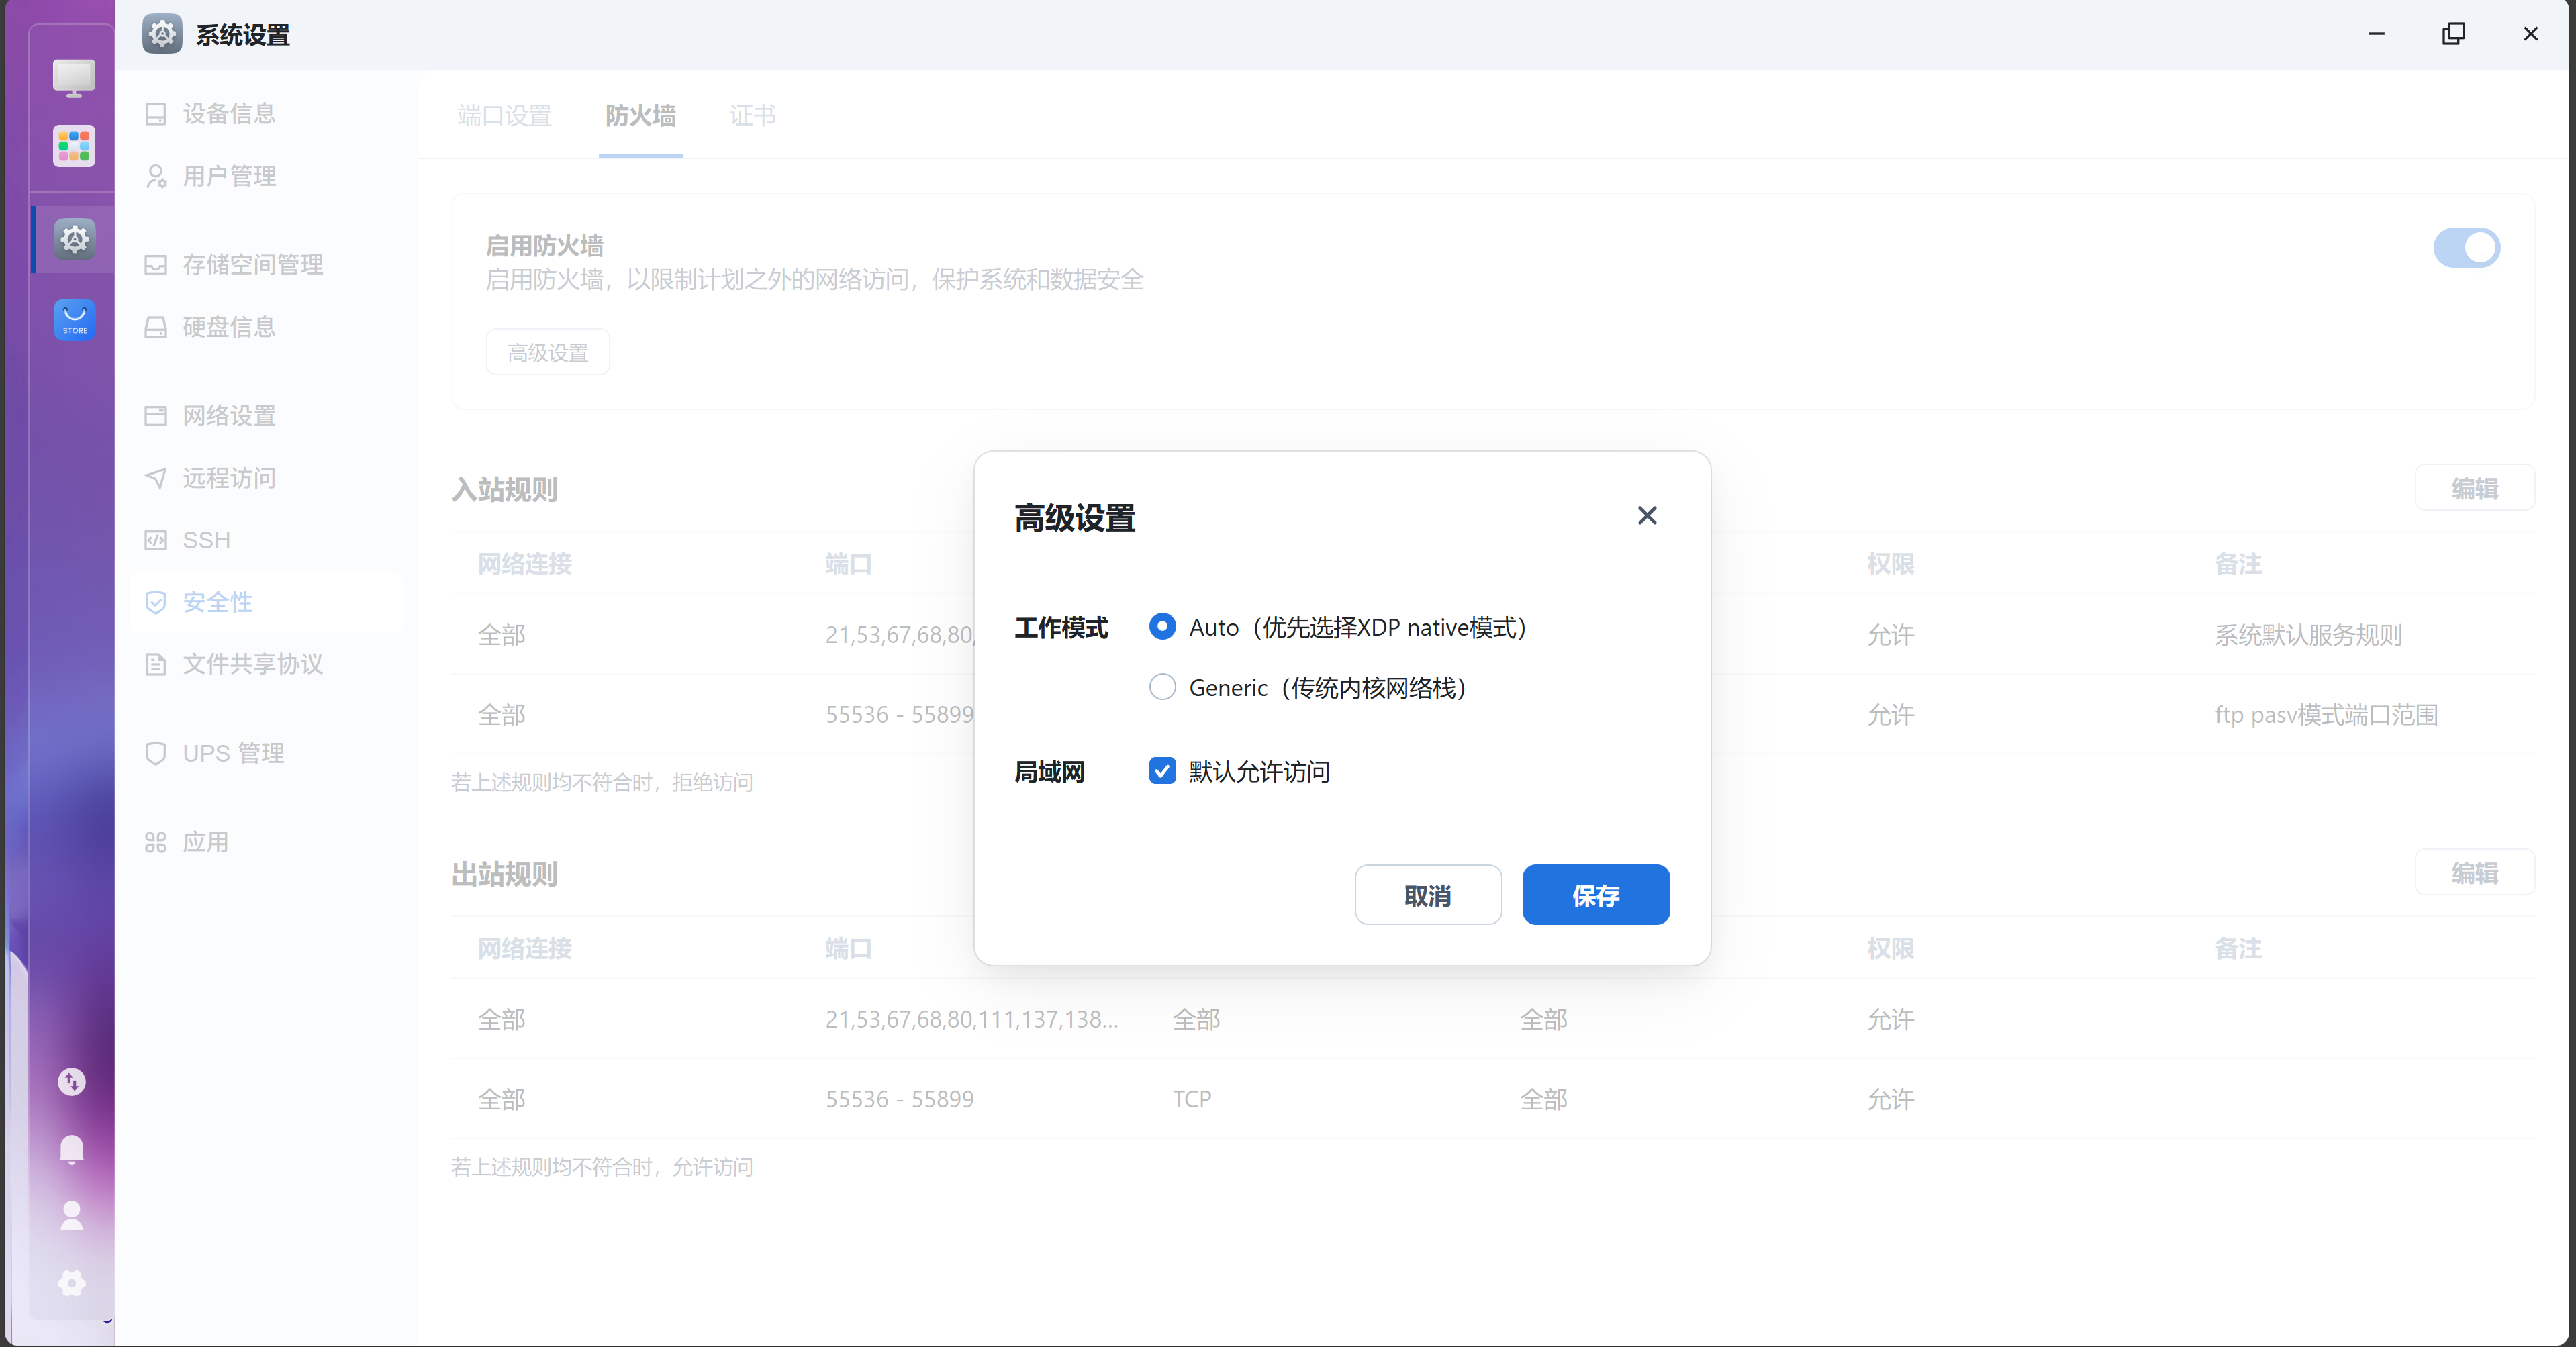Click the 安全性 shield icon

coord(155,602)
